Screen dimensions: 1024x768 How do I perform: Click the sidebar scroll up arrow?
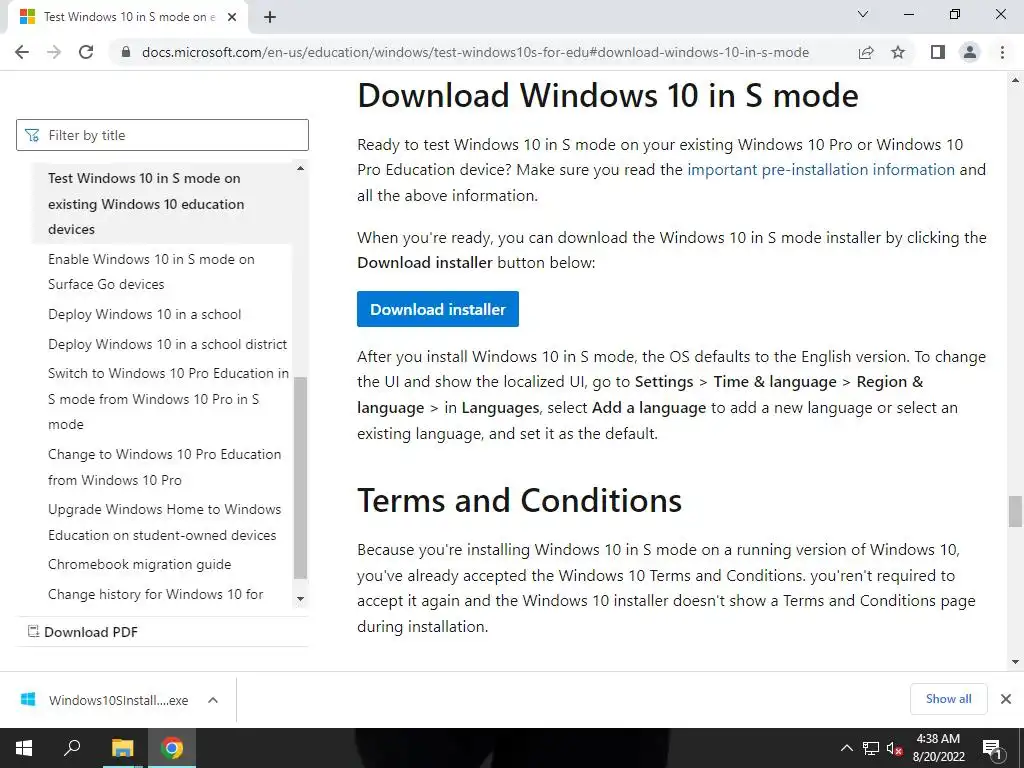click(x=300, y=168)
